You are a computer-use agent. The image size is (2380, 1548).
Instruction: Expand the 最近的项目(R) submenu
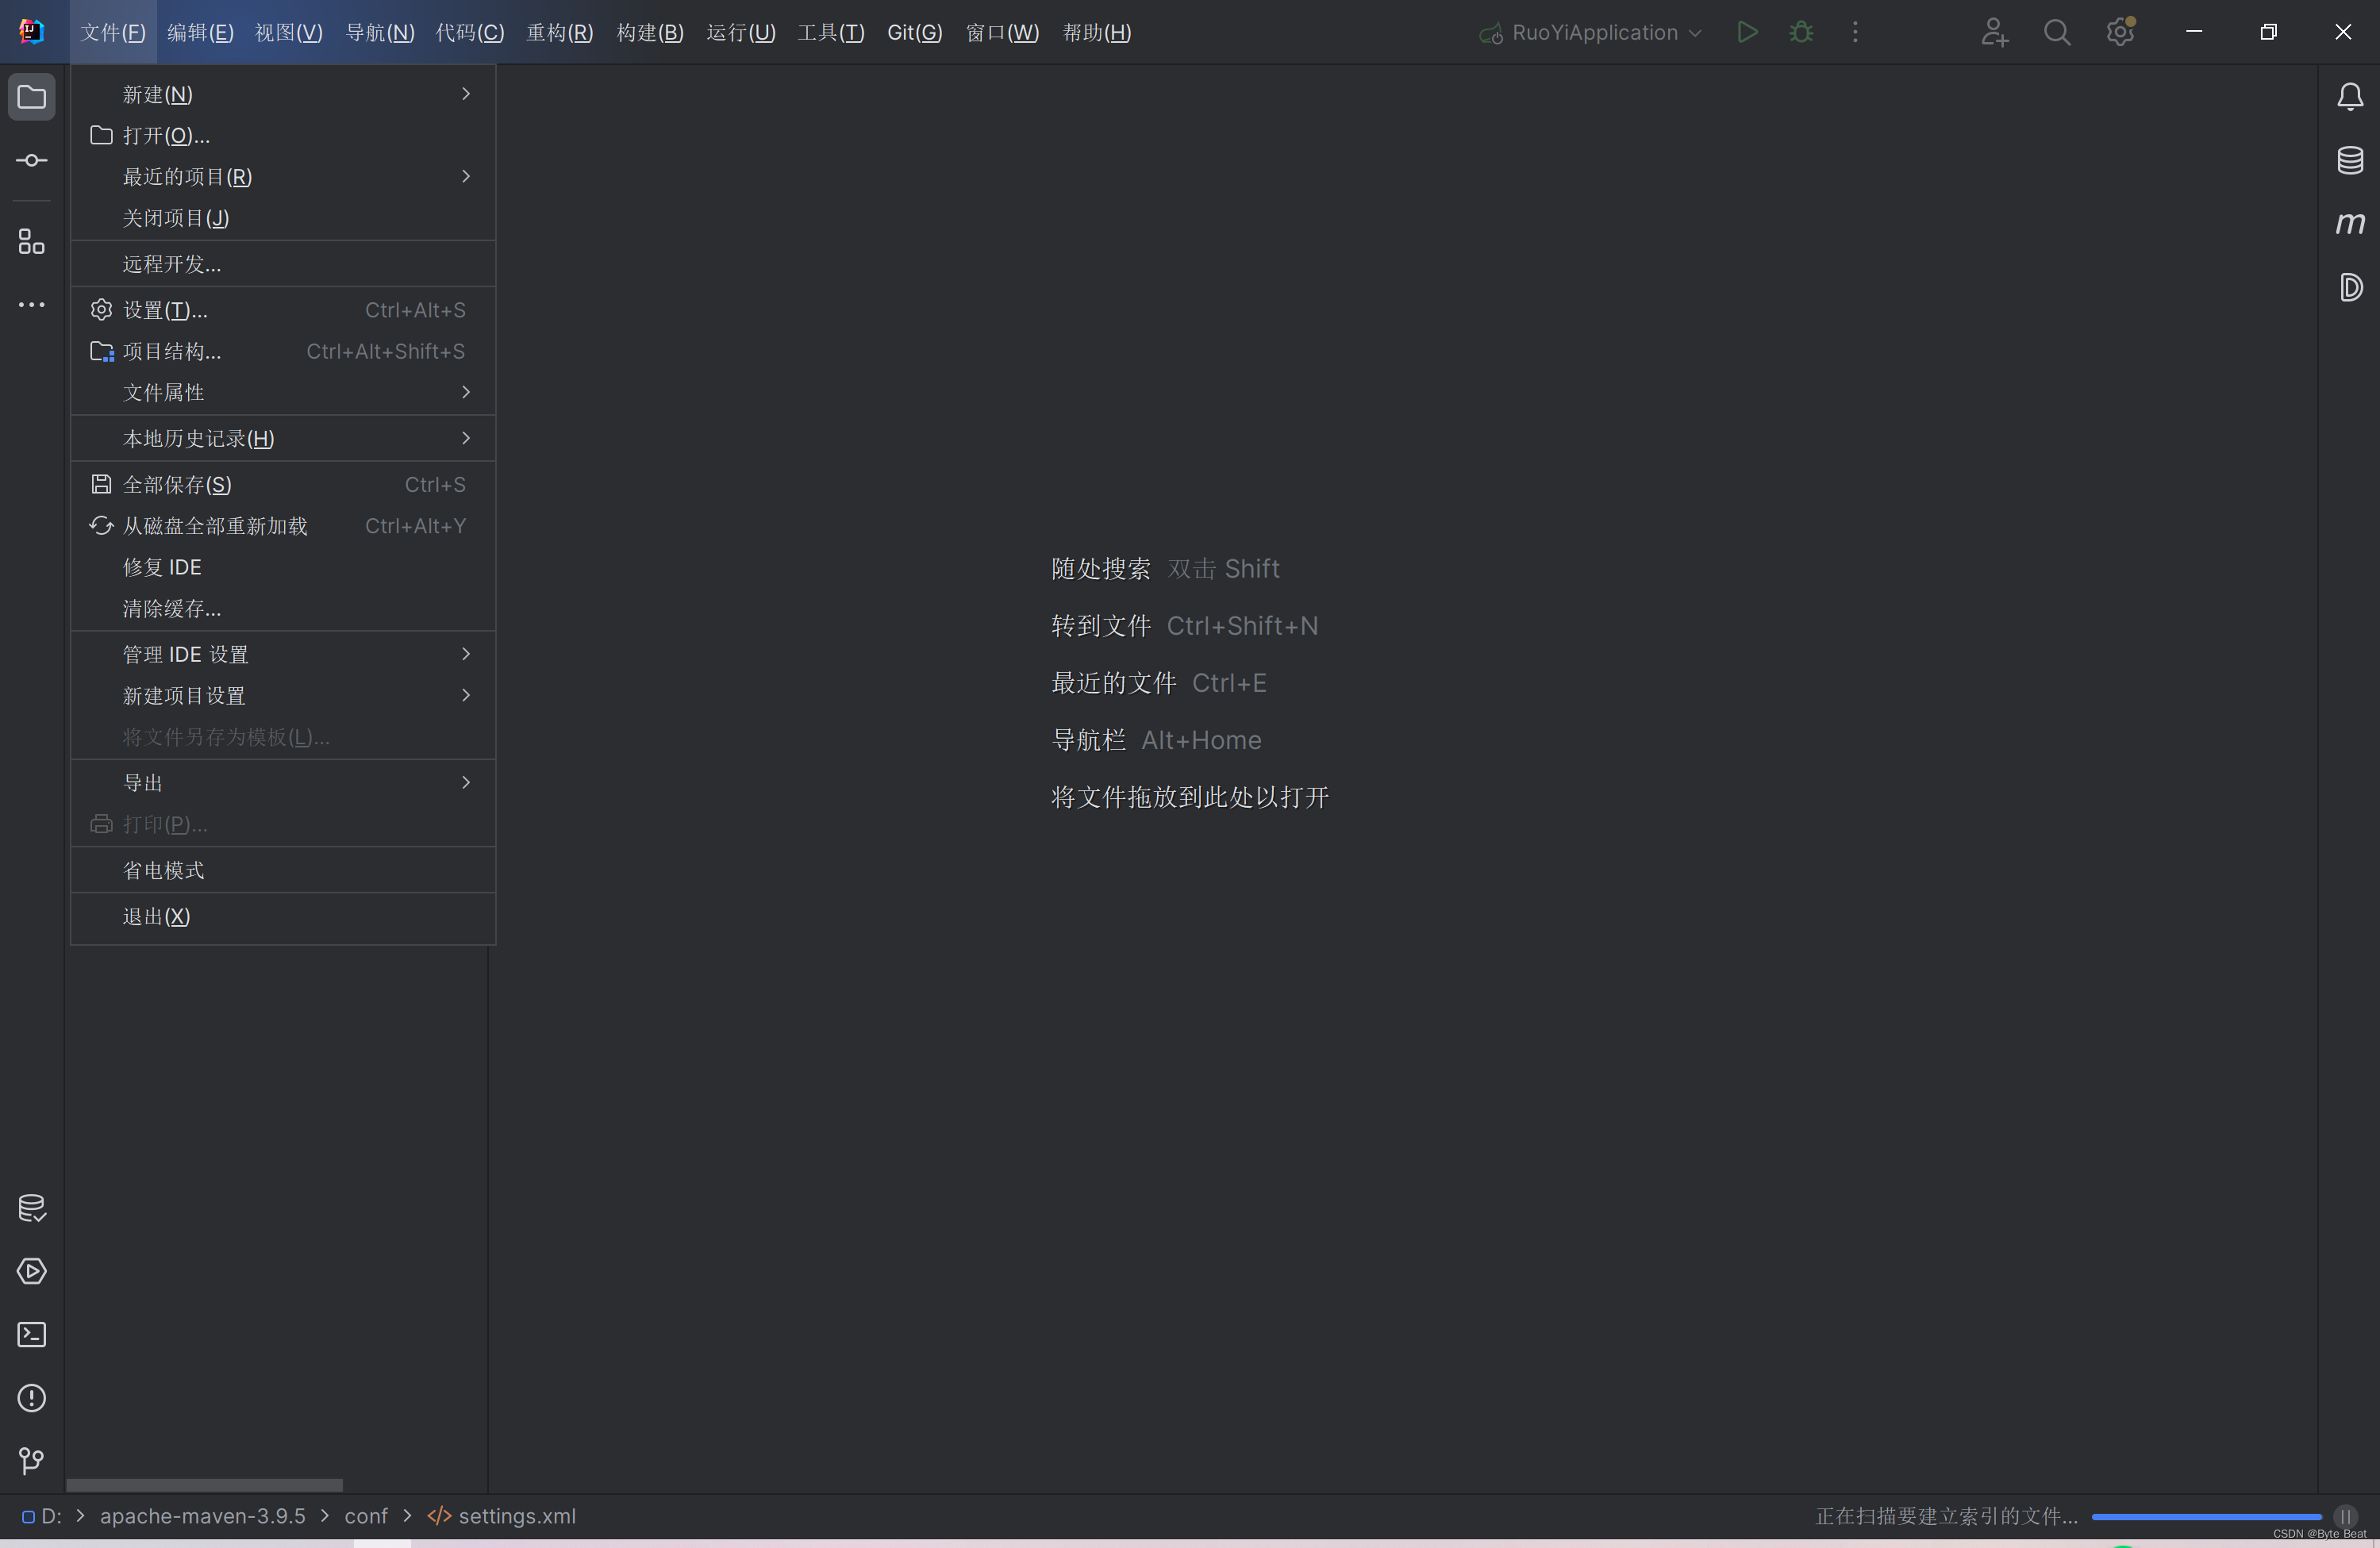(283, 176)
